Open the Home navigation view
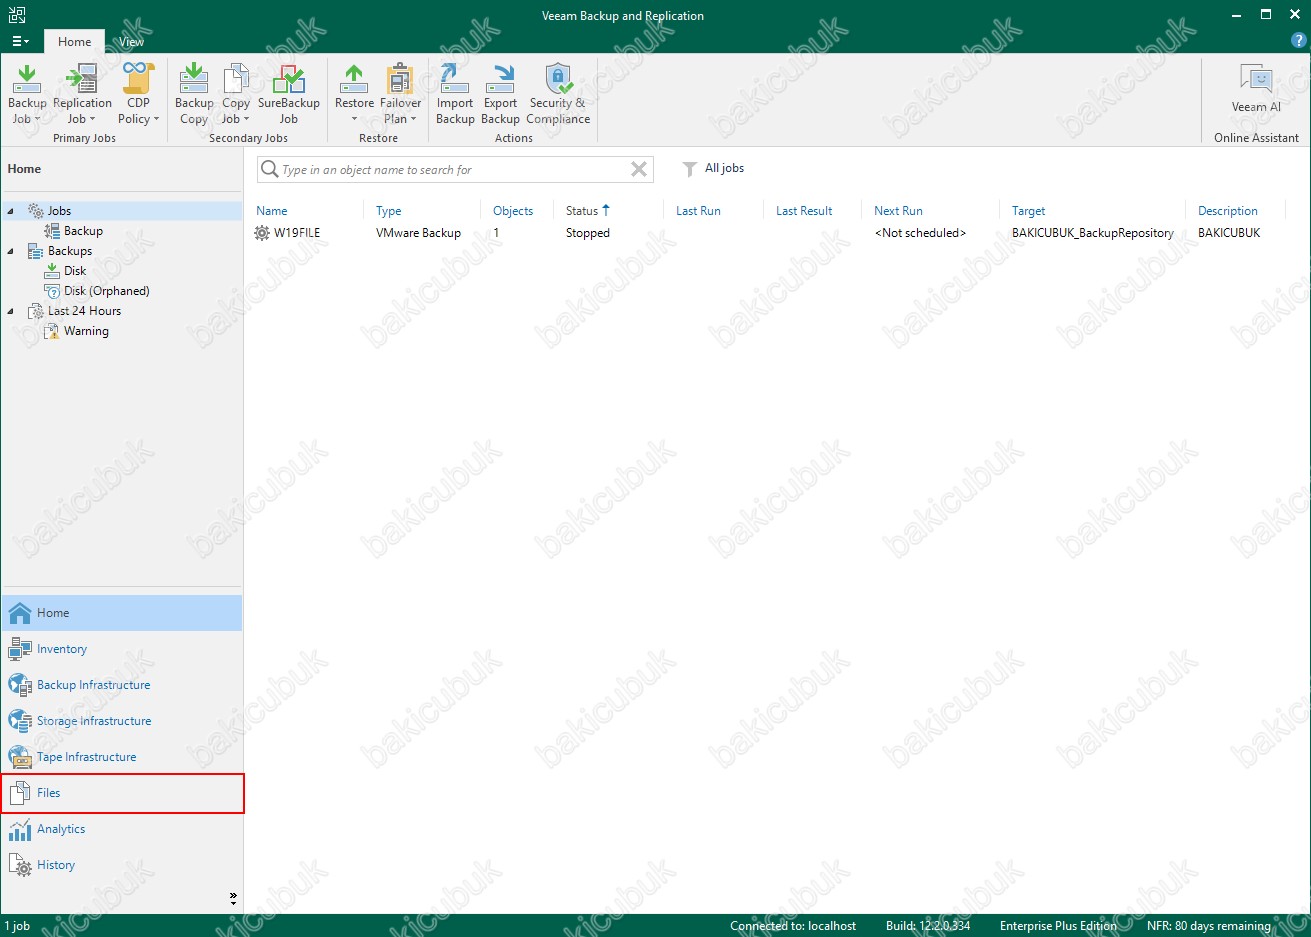The height and width of the screenshot is (937, 1311). (122, 613)
